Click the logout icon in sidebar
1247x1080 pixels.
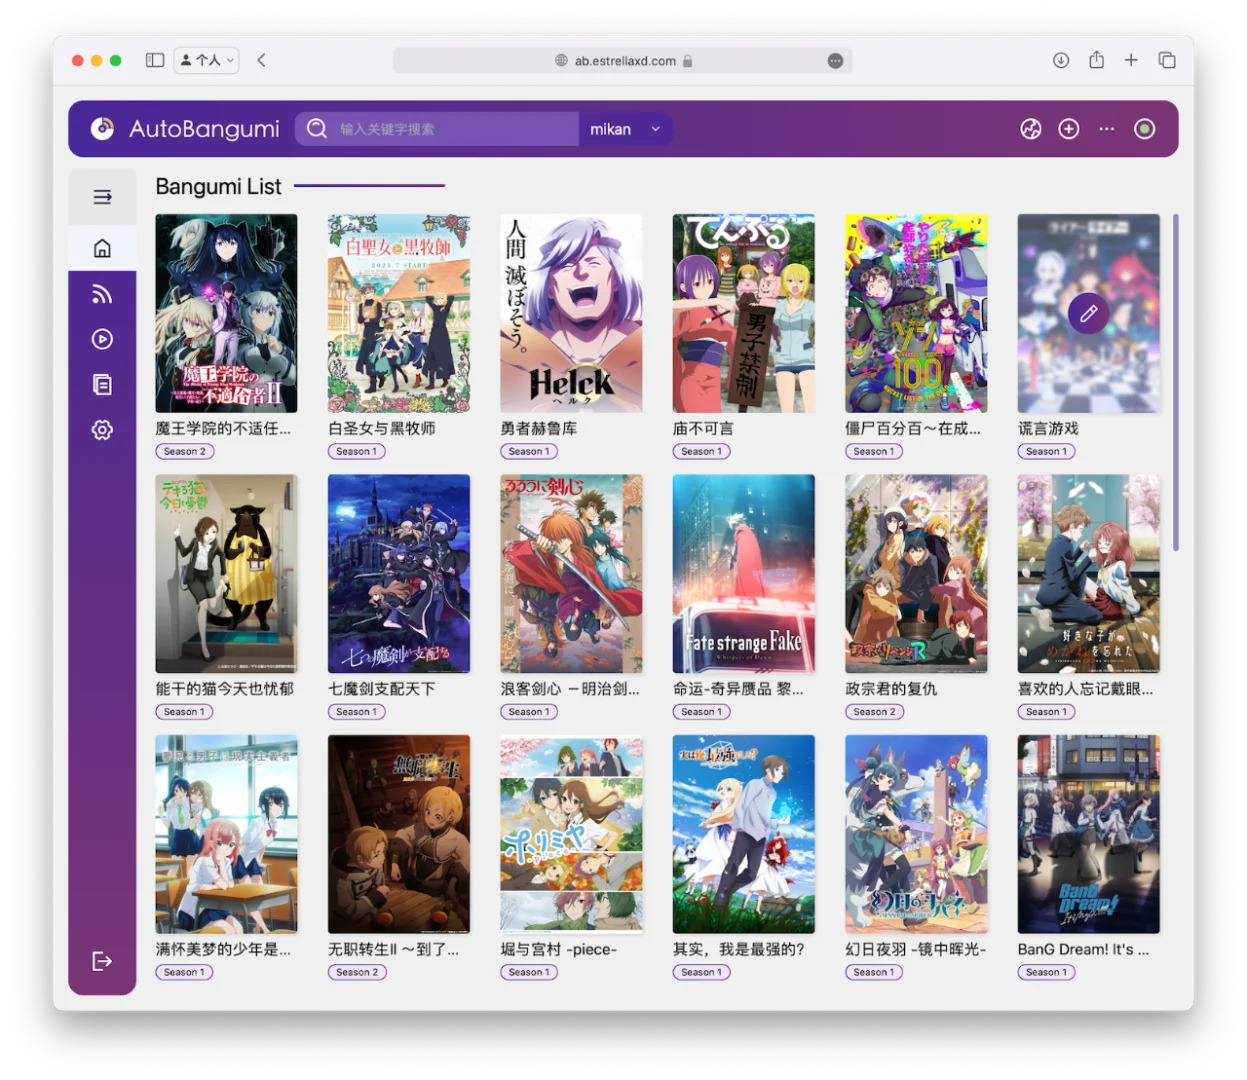pyautogui.click(x=102, y=961)
